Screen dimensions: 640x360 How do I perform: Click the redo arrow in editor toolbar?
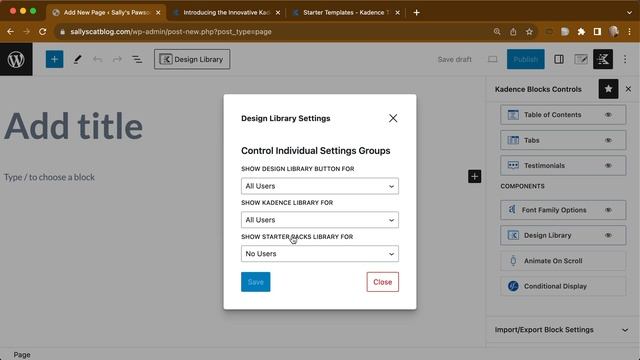tap(117, 60)
